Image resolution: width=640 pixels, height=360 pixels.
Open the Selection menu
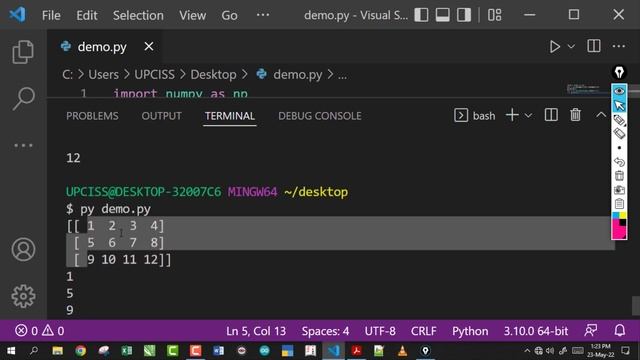(x=138, y=16)
